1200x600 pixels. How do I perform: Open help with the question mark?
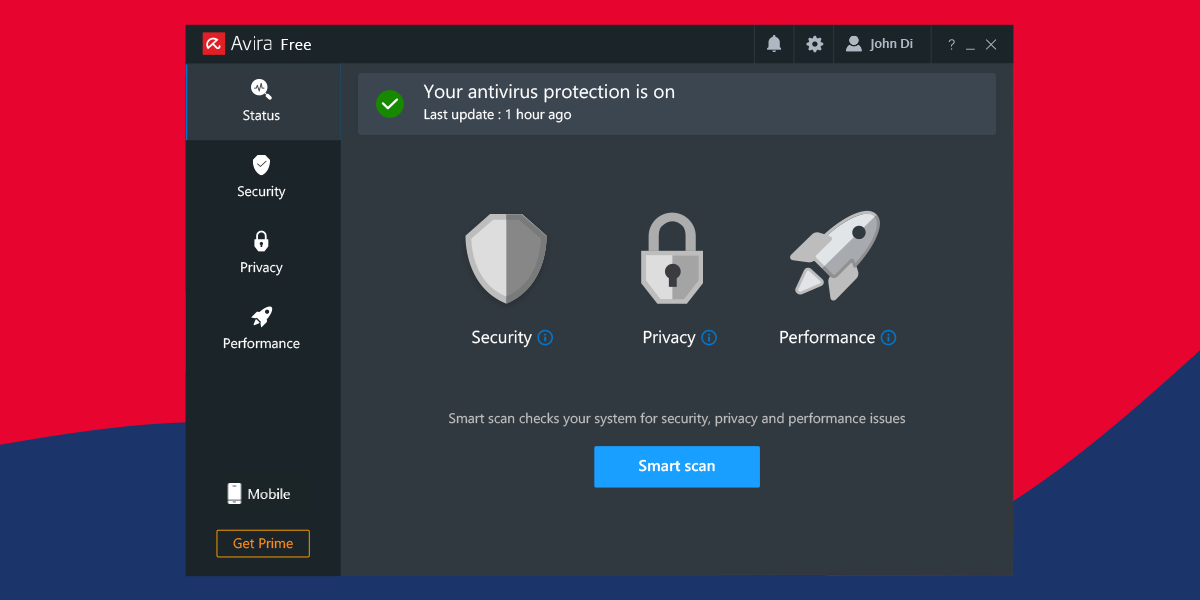[x=950, y=44]
